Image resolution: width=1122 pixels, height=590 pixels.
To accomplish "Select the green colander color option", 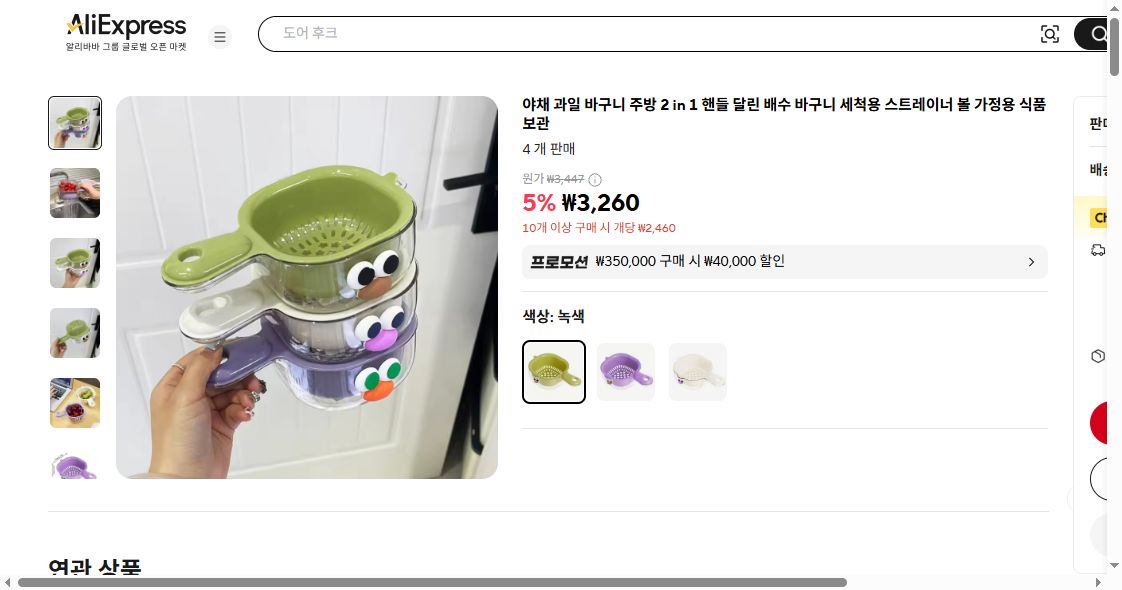I will pyautogui.click(x=554, y=371).
